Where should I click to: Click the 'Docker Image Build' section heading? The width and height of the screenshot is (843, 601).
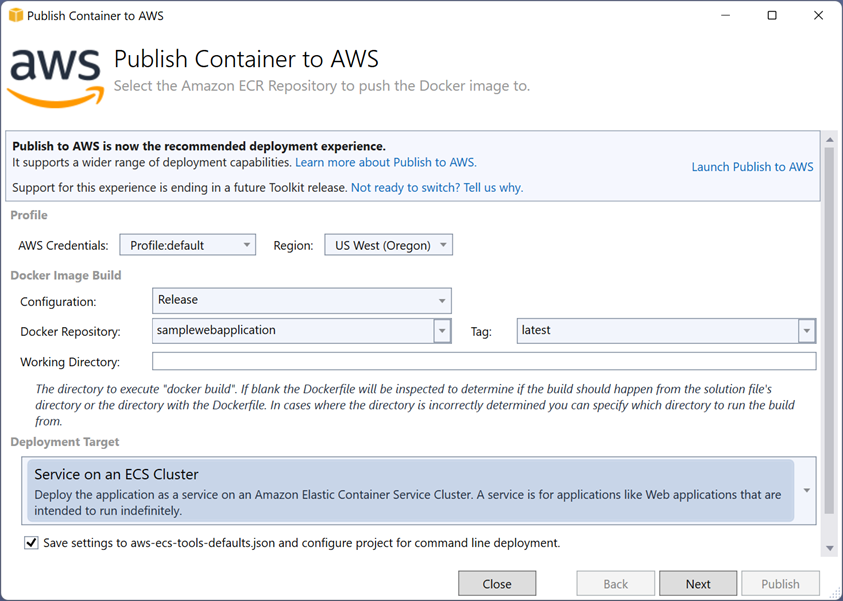coord(66,275)
